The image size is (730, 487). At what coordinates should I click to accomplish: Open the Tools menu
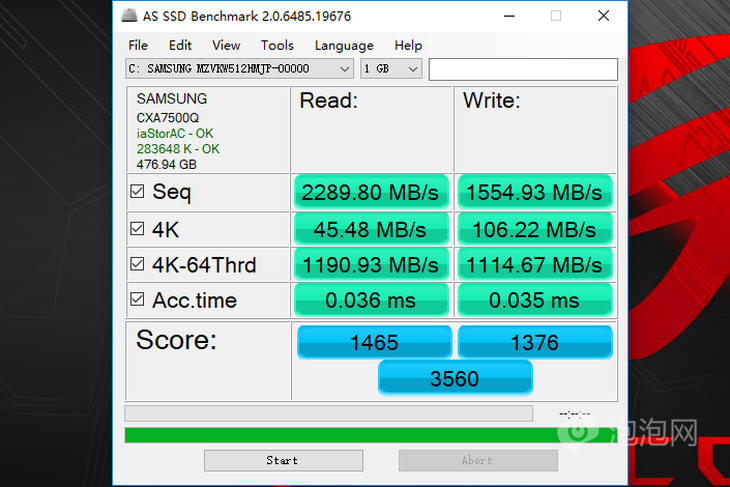(277, 45)
